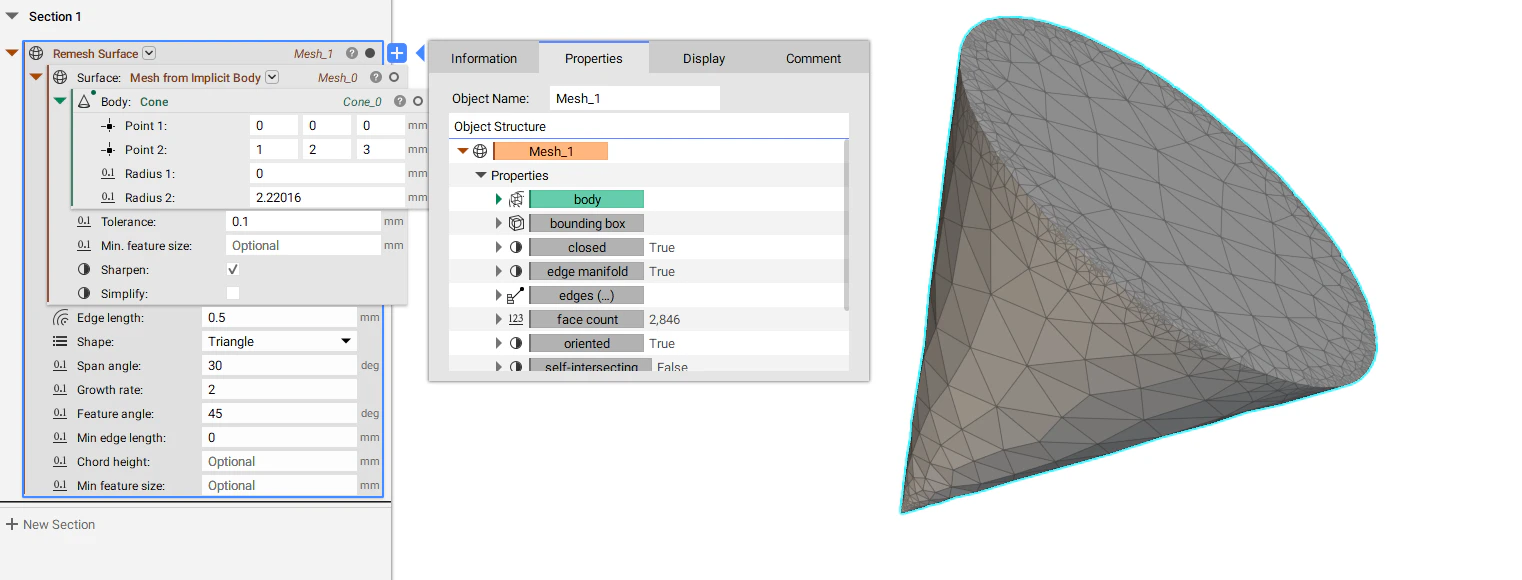This screenshot has width=1522, height=580.
Task: Open the Comment tab
Action: 813,58
